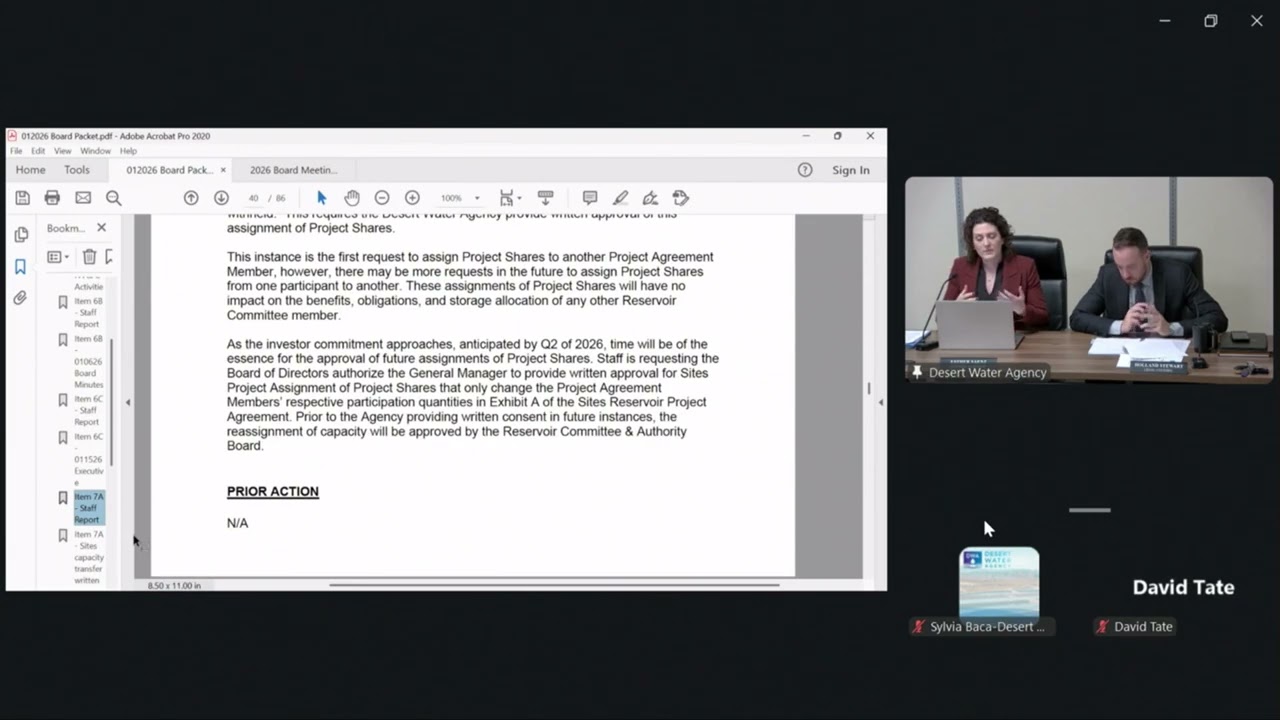This screenshot has height=720, width=1280.
Task: Select bookmark Item 6B 010626 Board Minutes
Action: (88, 361)
